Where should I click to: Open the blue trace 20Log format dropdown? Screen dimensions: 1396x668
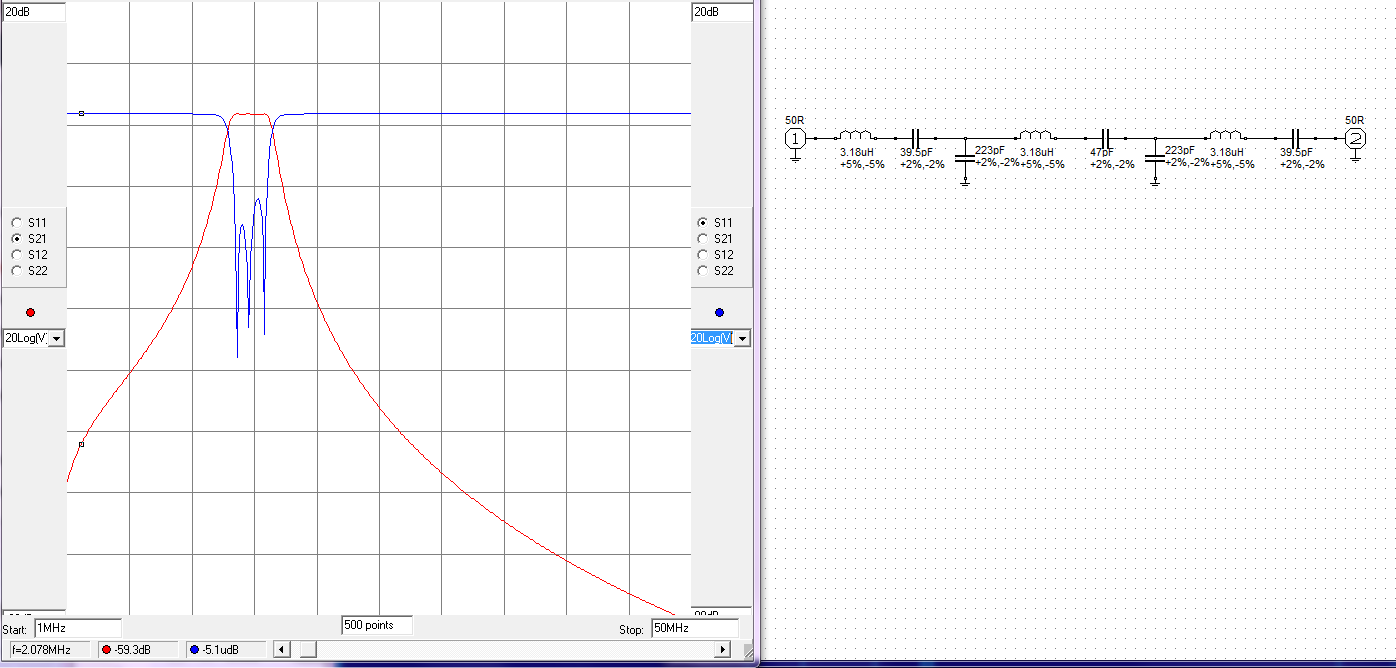[x=742, y=338]
